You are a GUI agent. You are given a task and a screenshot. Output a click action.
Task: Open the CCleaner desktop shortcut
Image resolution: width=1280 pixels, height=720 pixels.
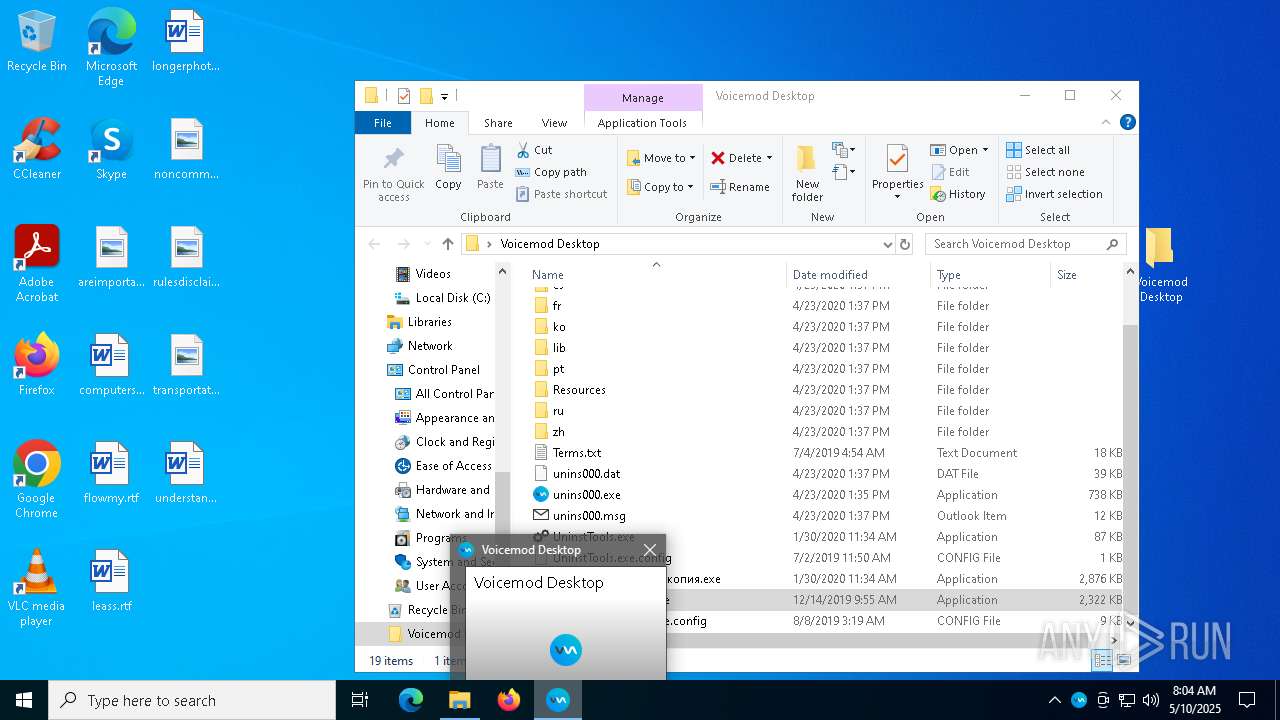37,150
